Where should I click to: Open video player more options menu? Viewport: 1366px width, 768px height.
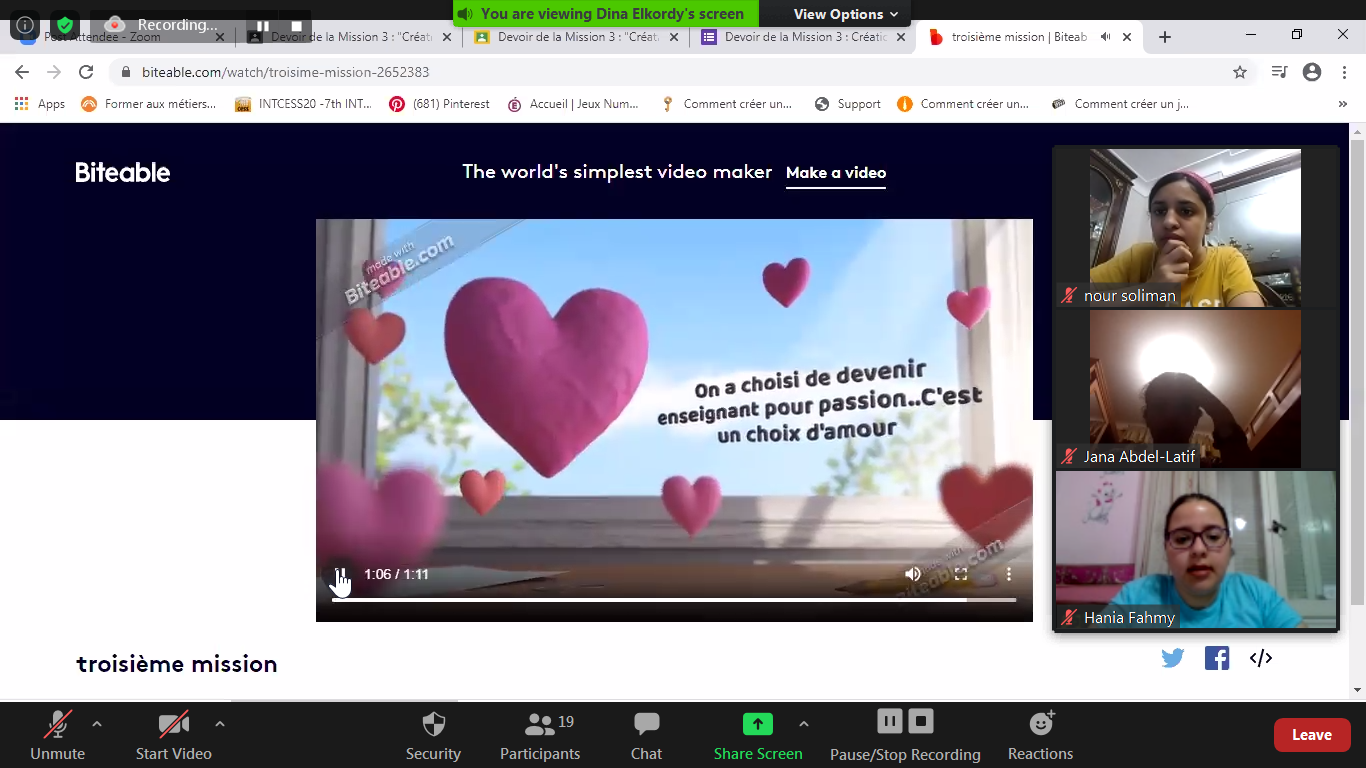[x=1009, y=574]
